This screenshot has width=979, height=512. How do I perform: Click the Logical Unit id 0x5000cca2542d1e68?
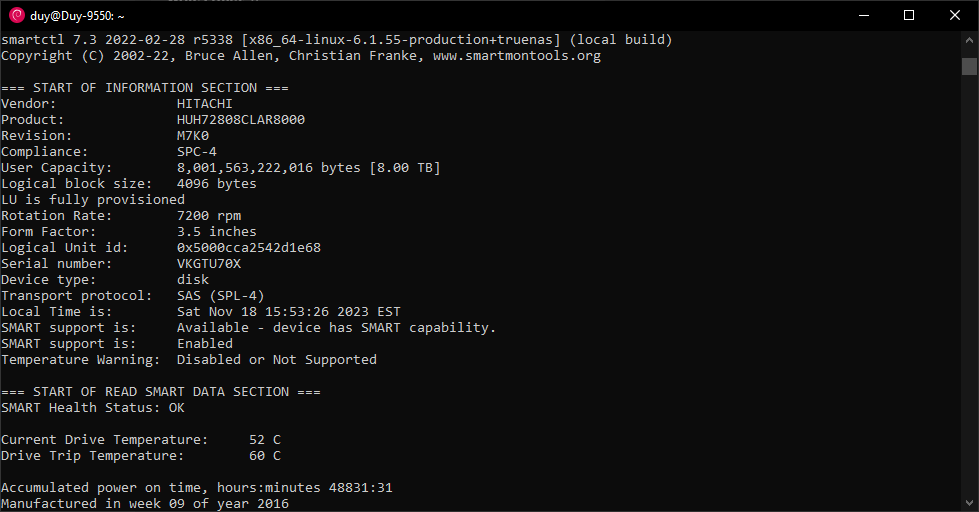coord(248,248)
